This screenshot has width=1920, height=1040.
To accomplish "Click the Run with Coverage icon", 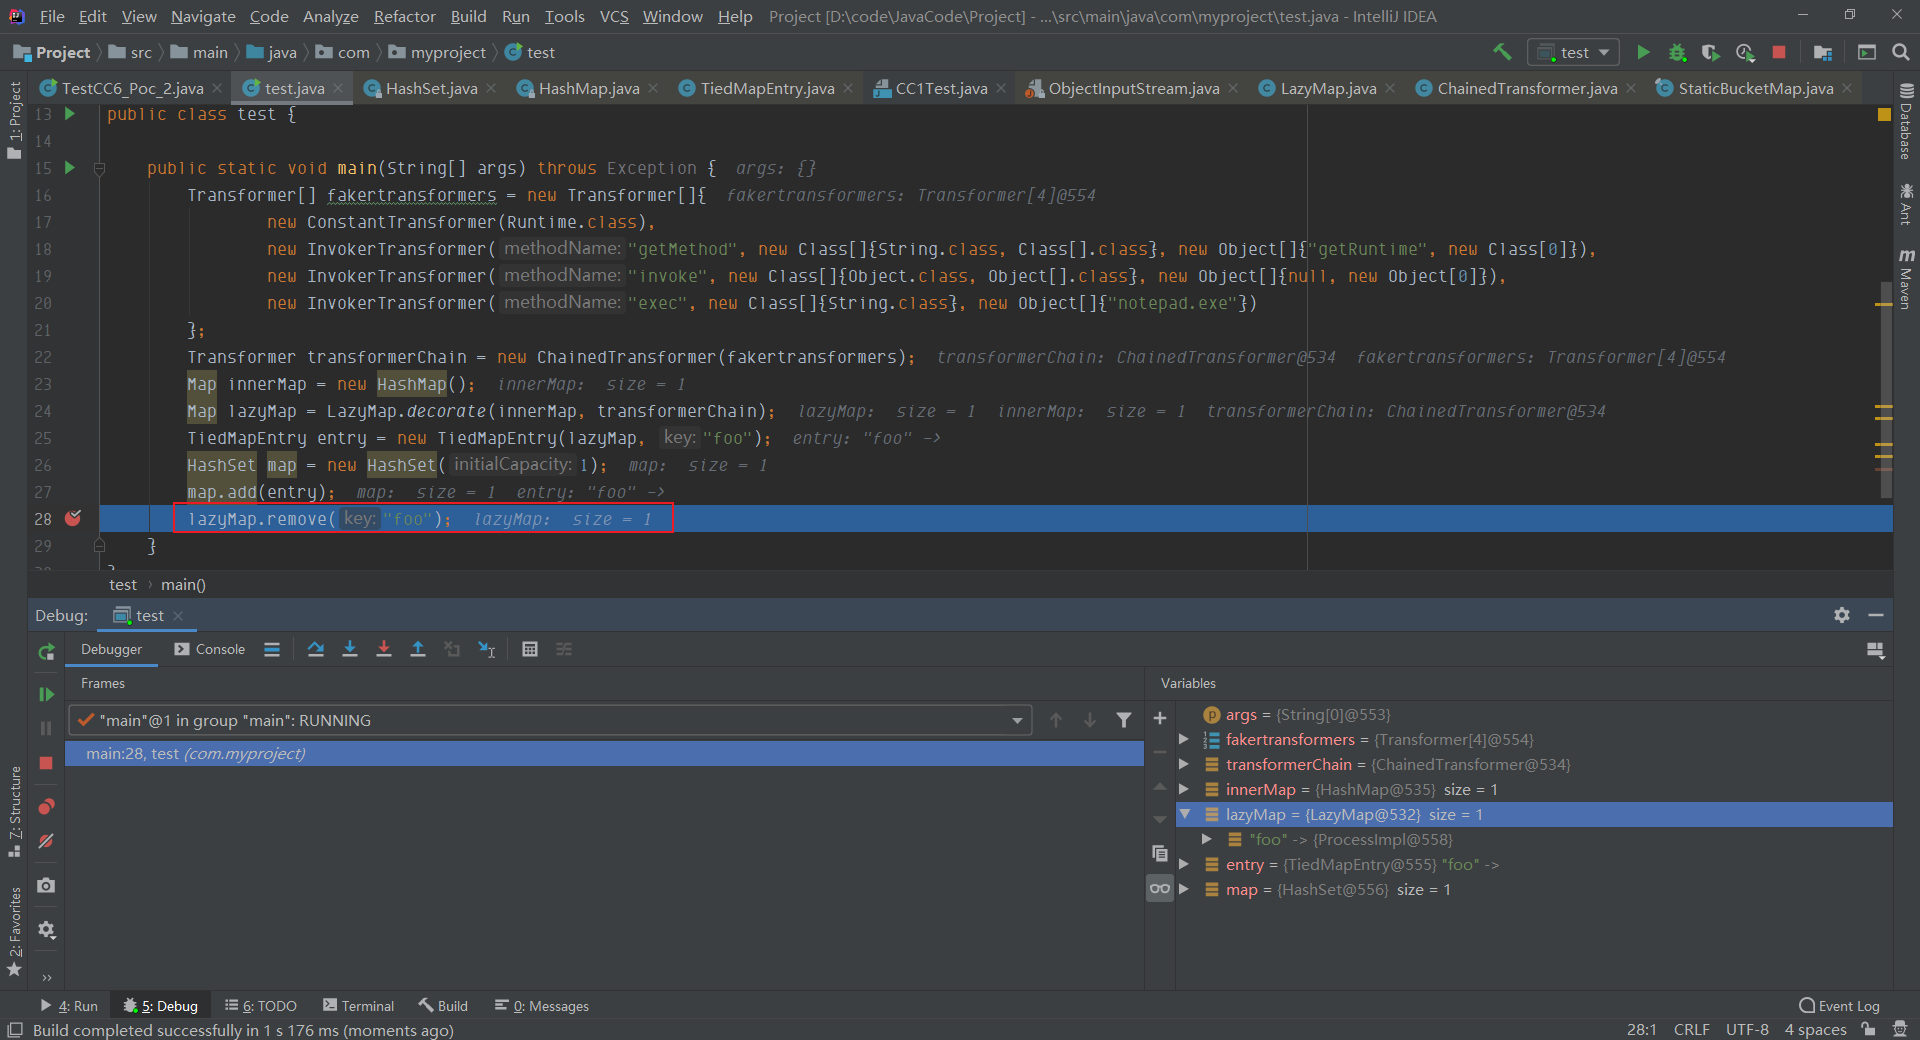I will pyautogui.click(x=1711, y=52).
